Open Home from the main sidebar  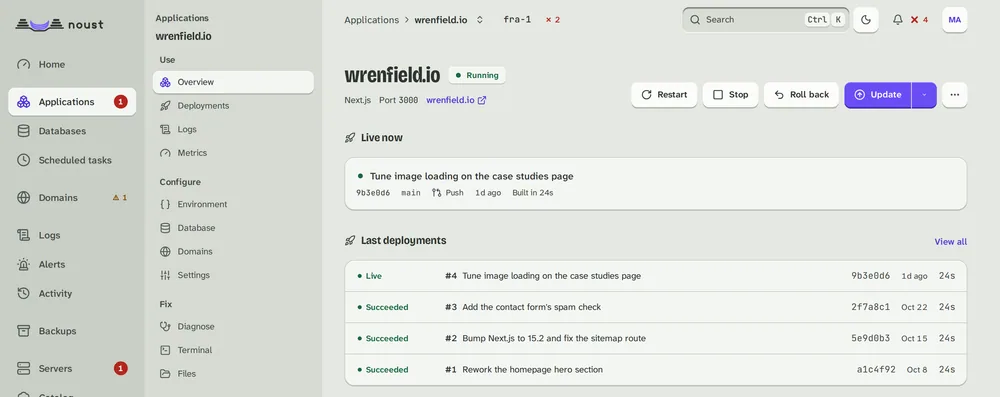pyautogui.click(x=72, y=64)
